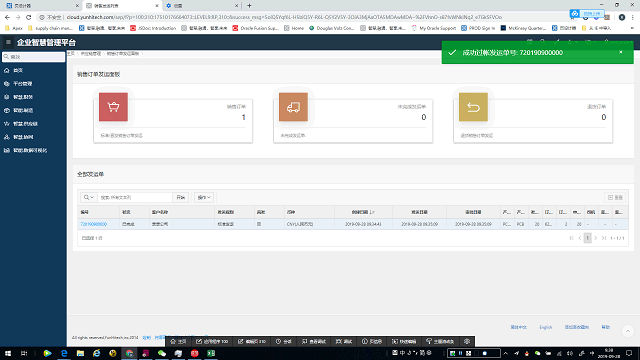
Task: Toggle the hamburger navigation menu
Action: [8, 42]
